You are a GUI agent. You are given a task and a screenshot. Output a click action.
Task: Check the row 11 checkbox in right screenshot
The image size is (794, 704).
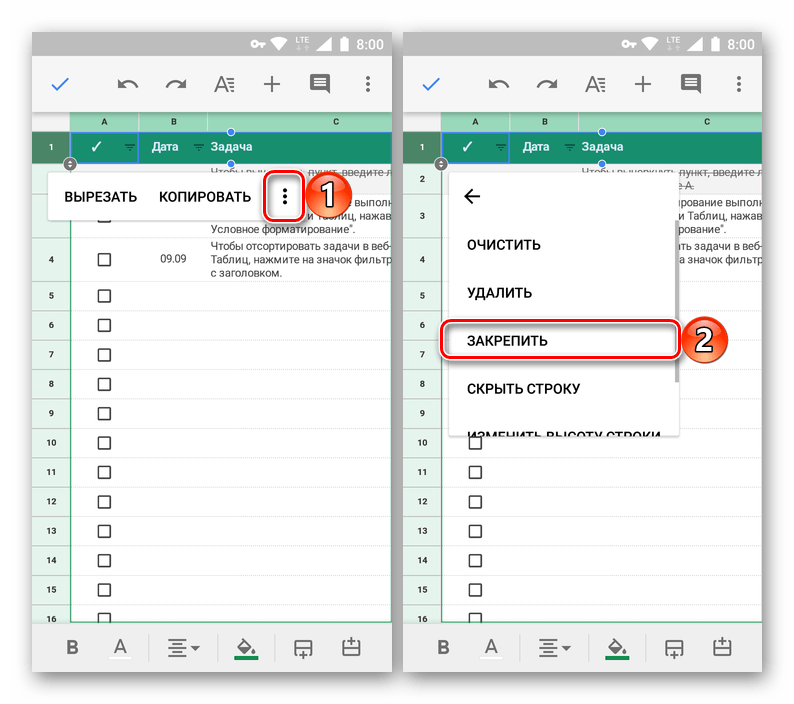pos(475,472)
